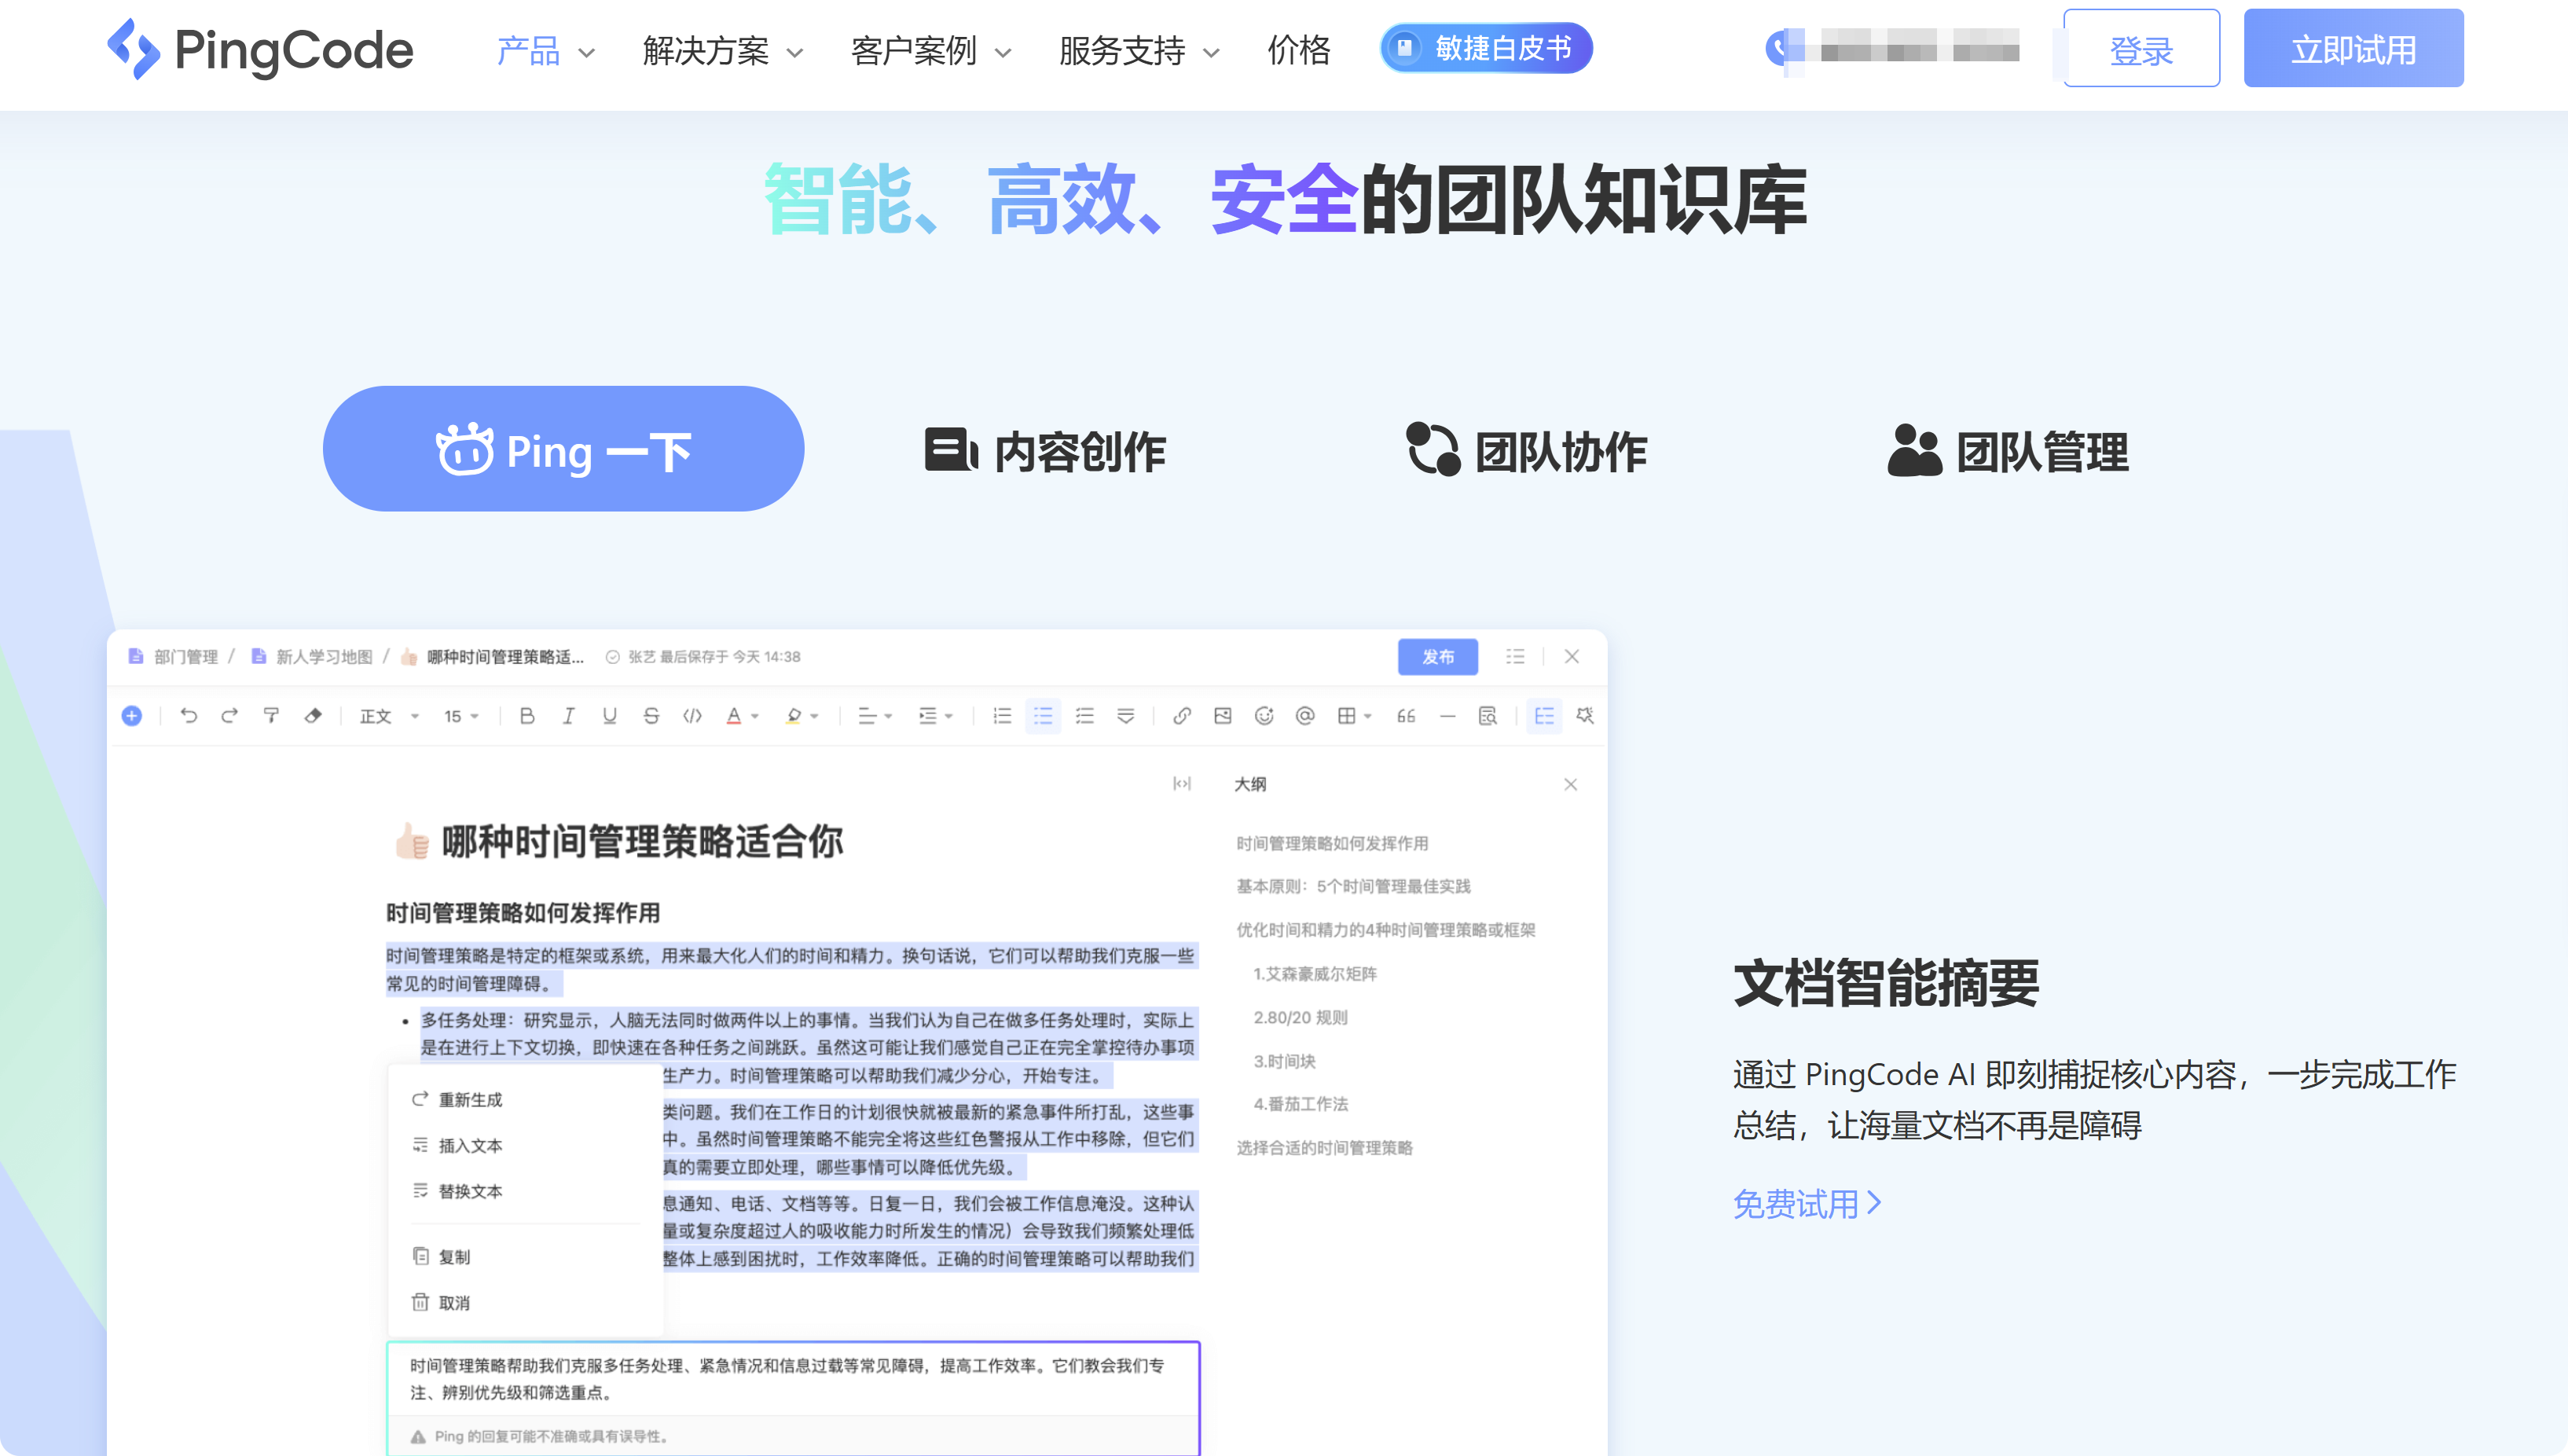Toggle bold formatting
This screenshot has width=2568, height=1456.
point(527,716)
